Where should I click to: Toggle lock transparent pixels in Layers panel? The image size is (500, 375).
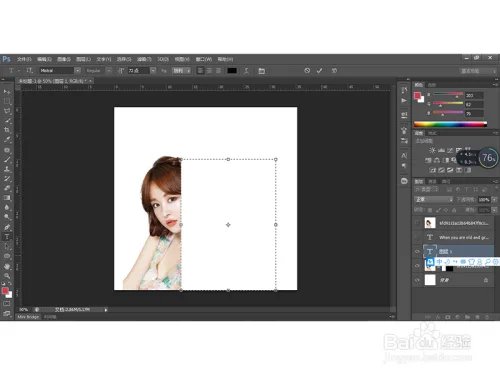(430, 210)
